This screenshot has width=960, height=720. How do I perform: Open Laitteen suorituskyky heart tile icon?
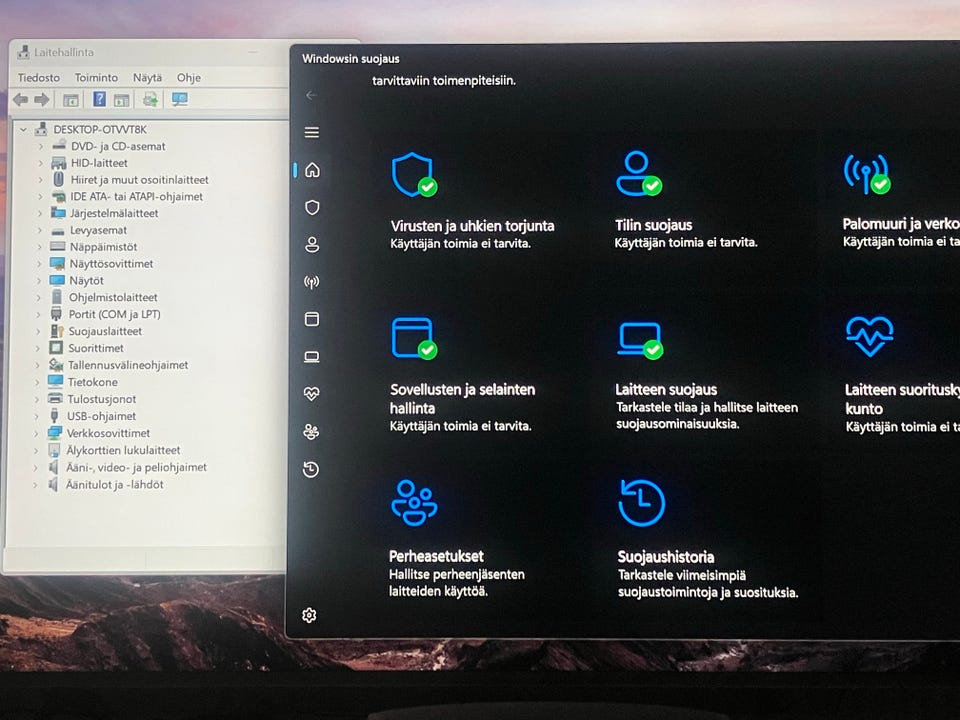[869, 336]
